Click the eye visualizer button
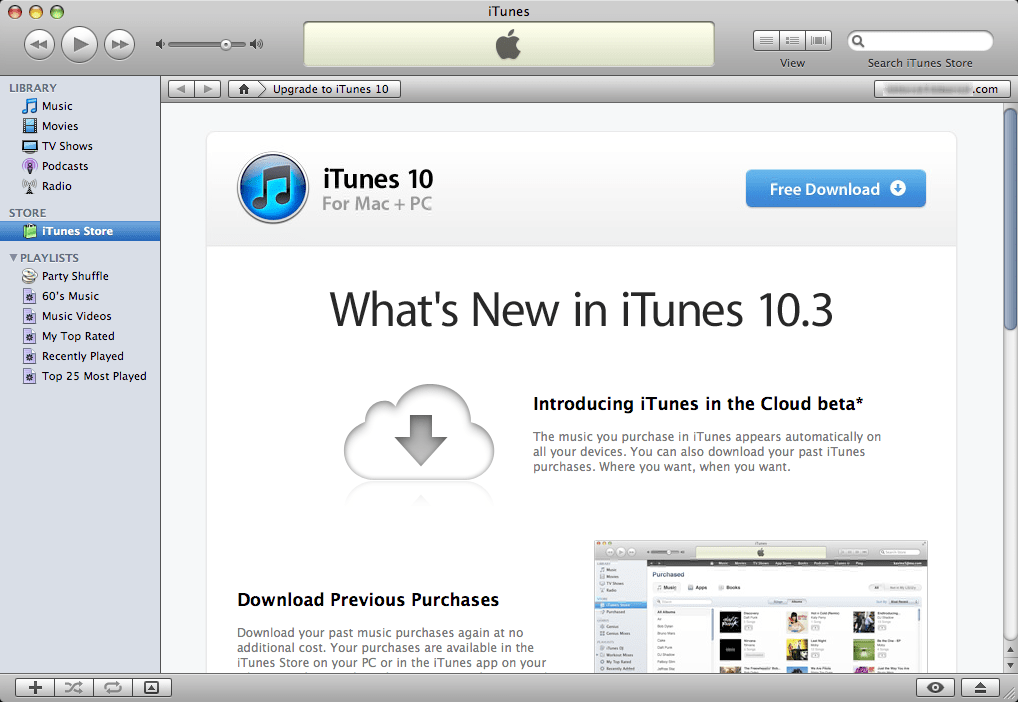 click(x=936, y=688)
